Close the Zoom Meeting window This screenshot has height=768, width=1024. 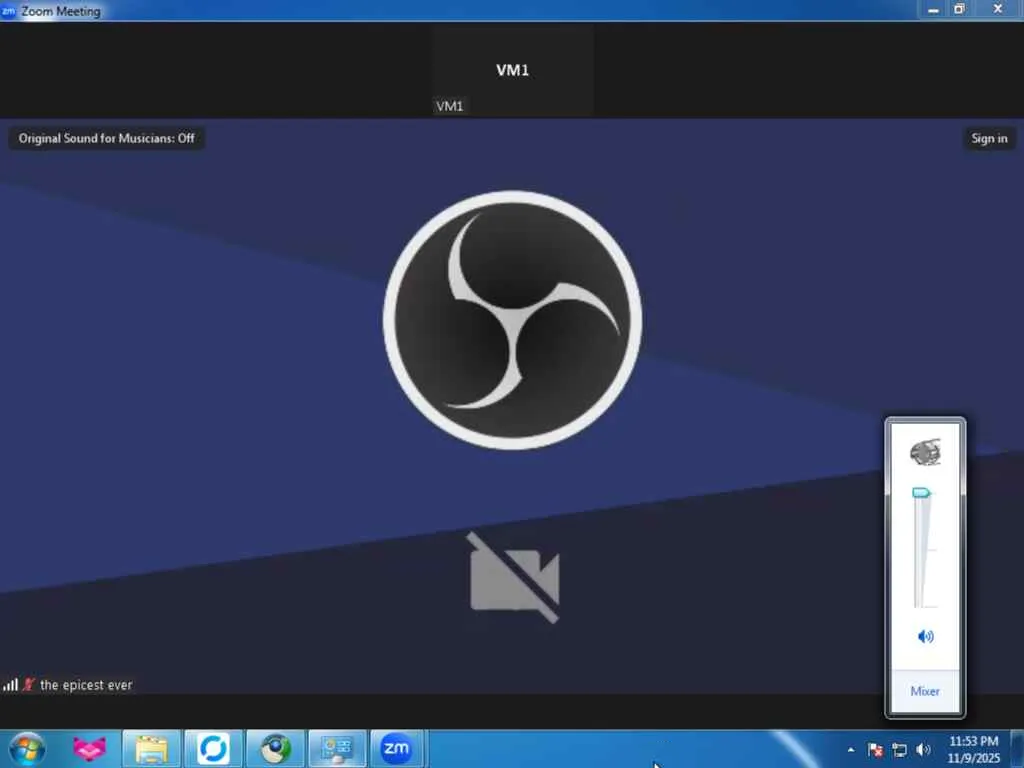pos(997,9)
